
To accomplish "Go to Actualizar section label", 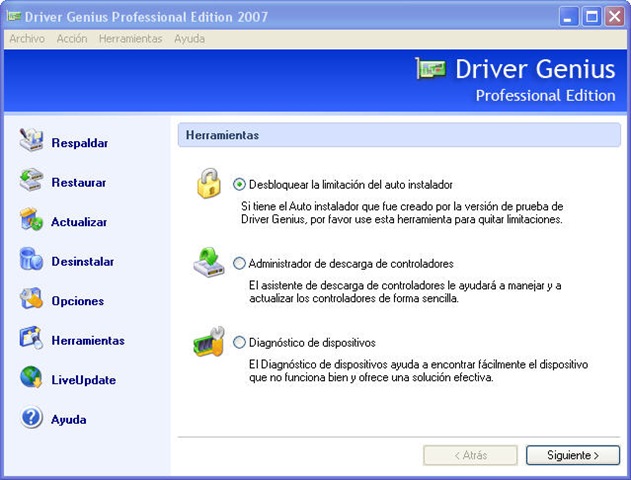I will click(x=79, y=222).
